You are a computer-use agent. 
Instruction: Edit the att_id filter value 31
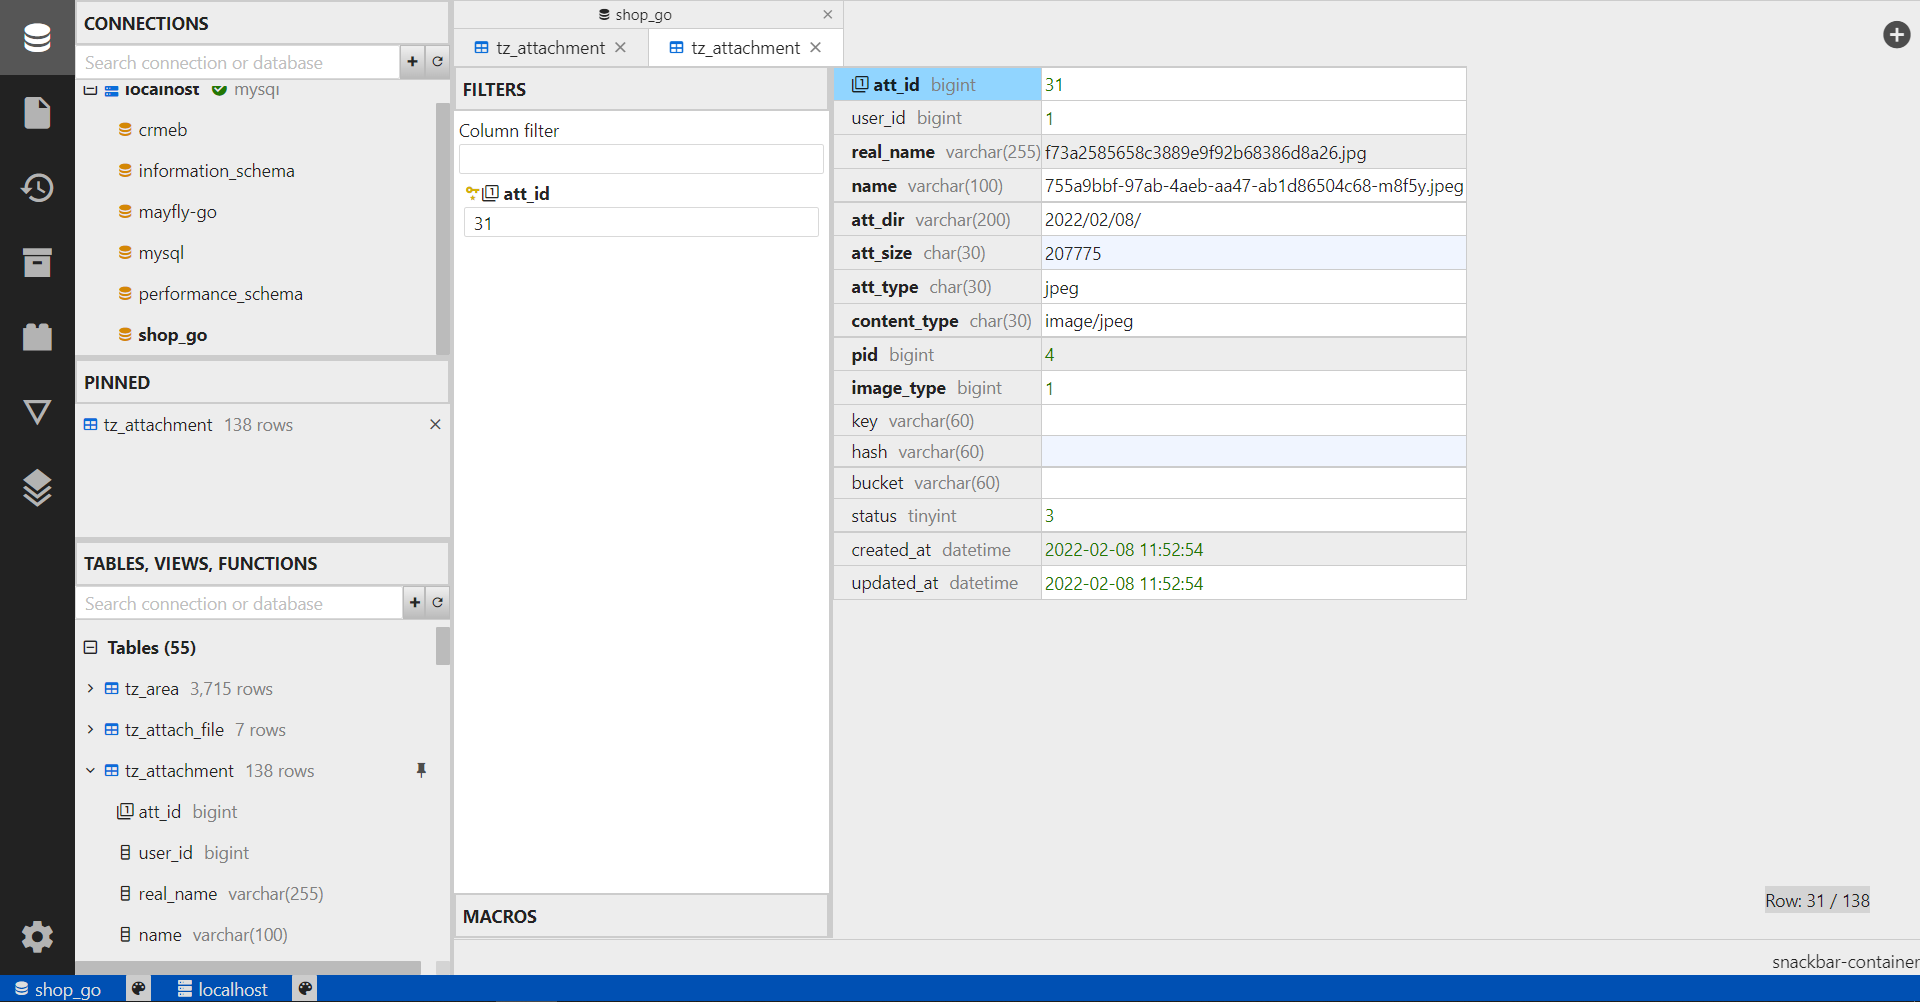point(641,223)
